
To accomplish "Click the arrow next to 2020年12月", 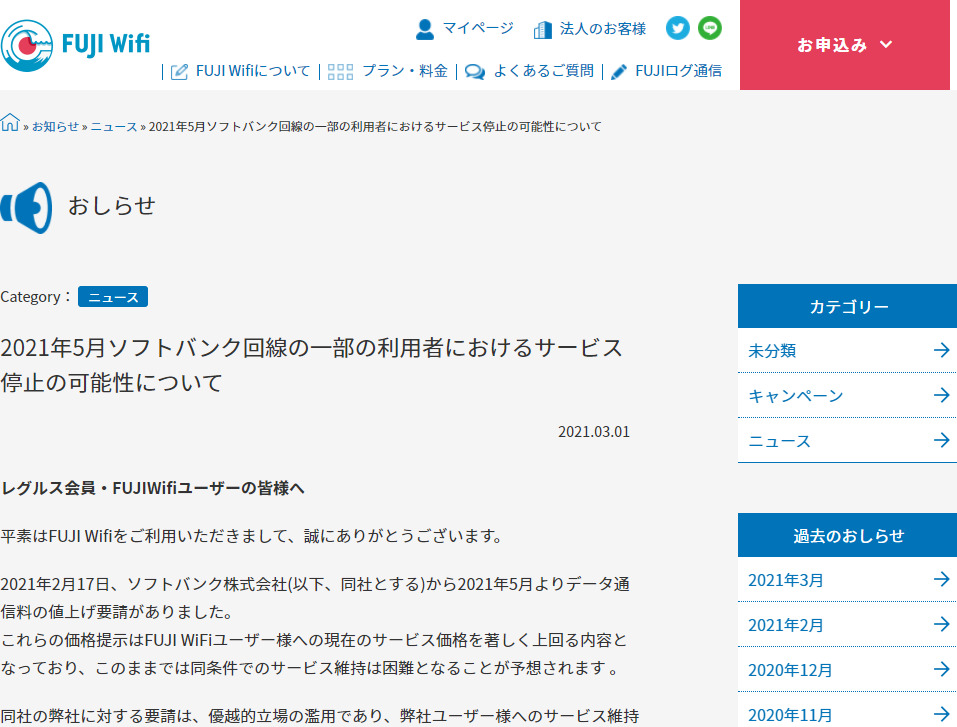I will pos(941,669).
